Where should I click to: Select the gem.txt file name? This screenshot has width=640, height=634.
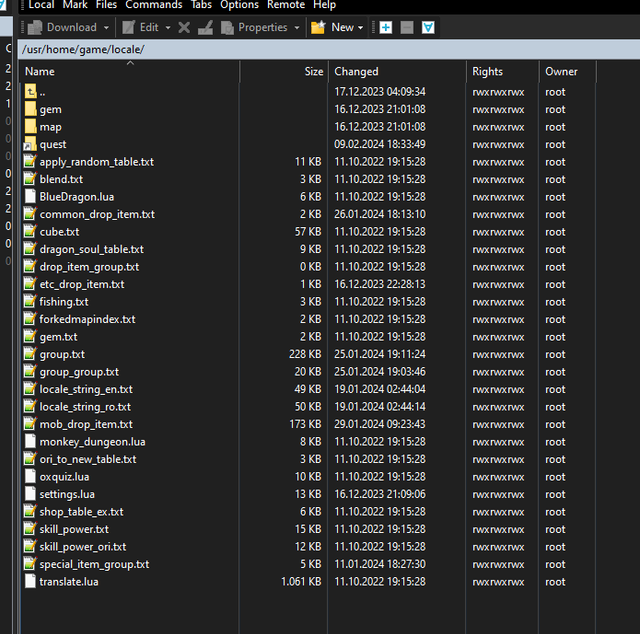(x=58, y=337)
